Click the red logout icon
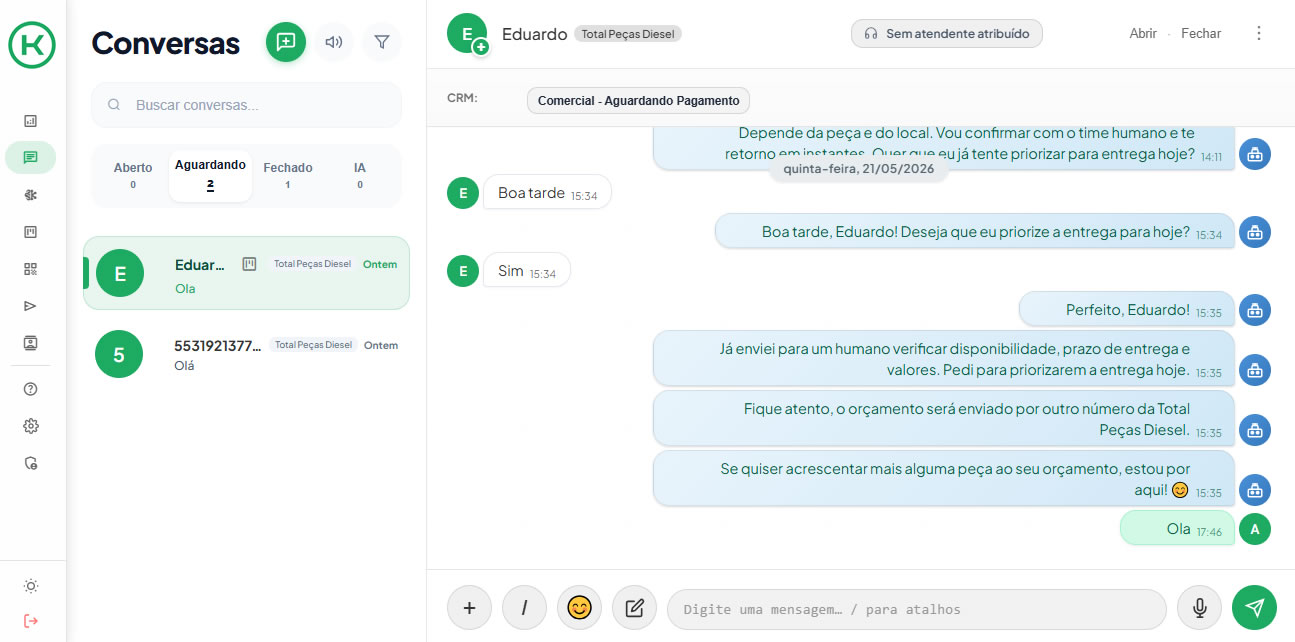The width and height of the screenshot is (1295, 642). (30, 621)
